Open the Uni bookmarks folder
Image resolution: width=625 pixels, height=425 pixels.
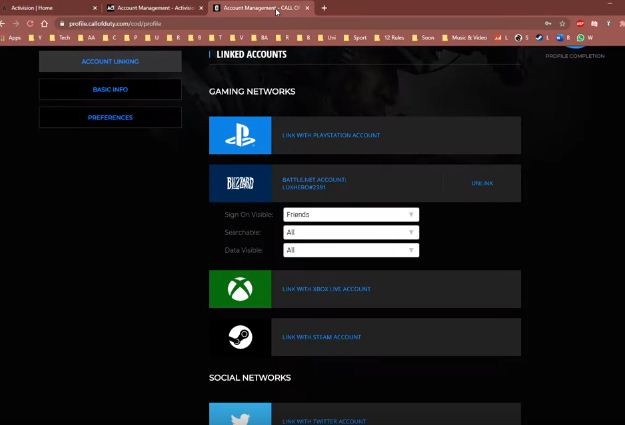327,38
